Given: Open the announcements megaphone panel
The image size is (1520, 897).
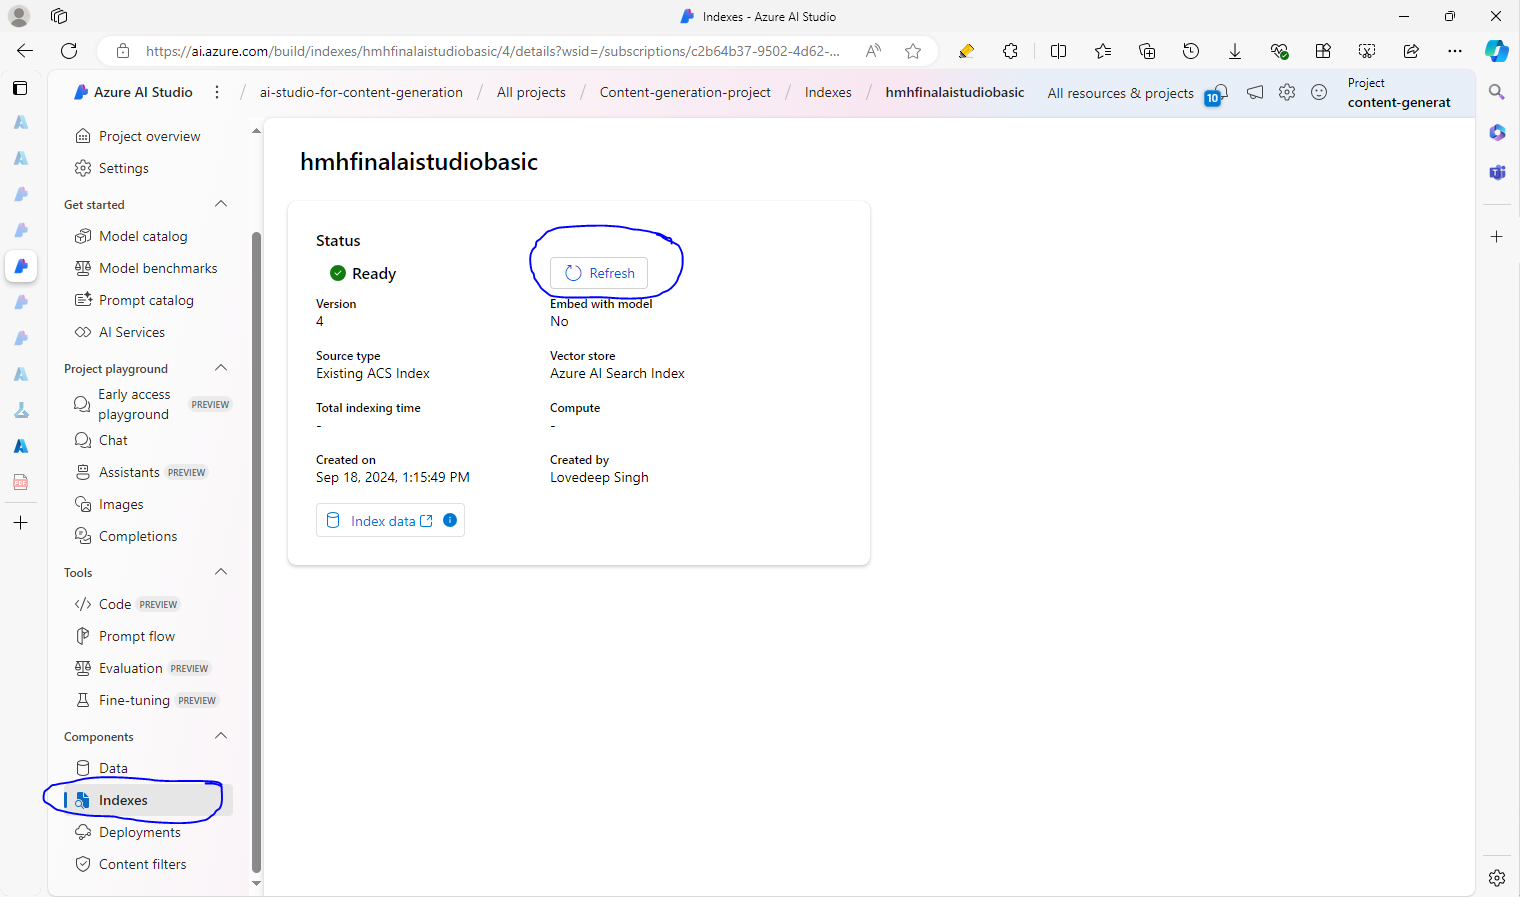Looking at the screenshot, I should 1255,92.
